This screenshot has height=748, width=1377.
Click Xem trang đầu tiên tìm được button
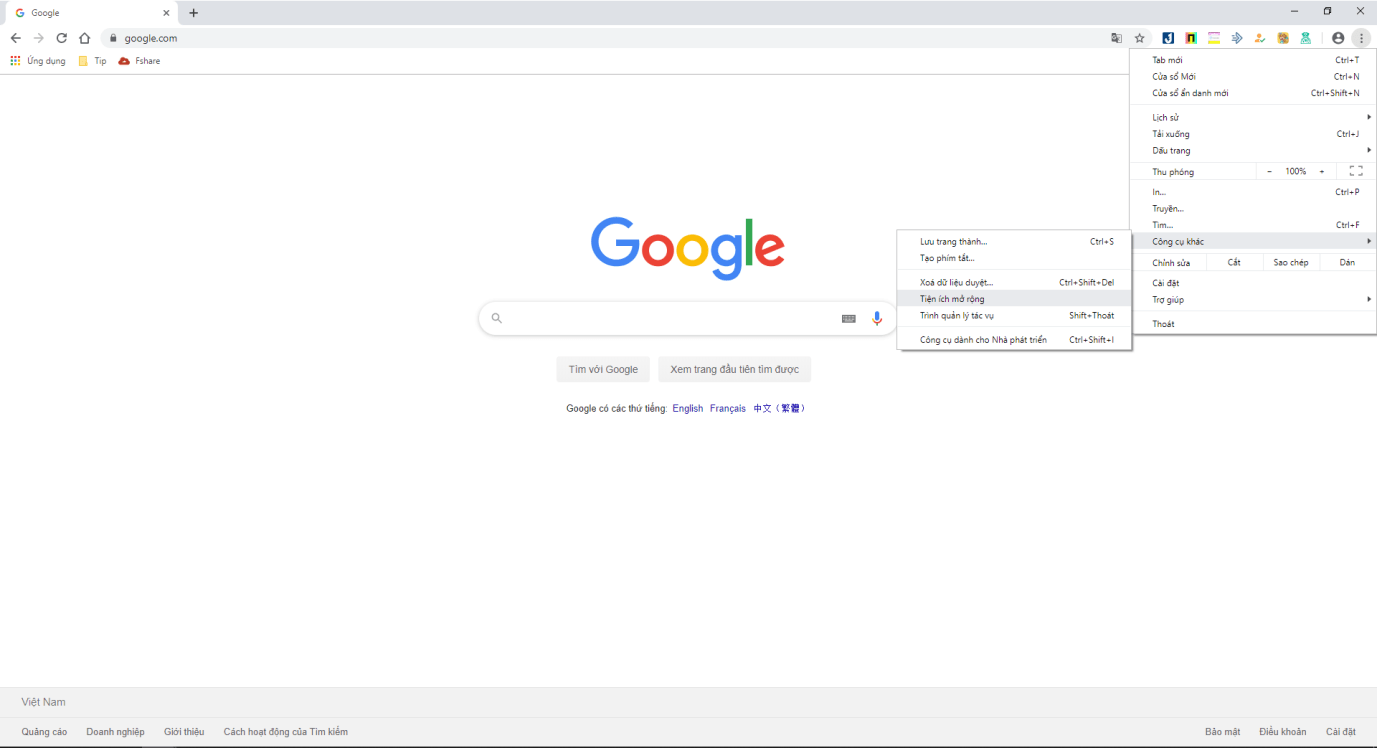point(734,370)
